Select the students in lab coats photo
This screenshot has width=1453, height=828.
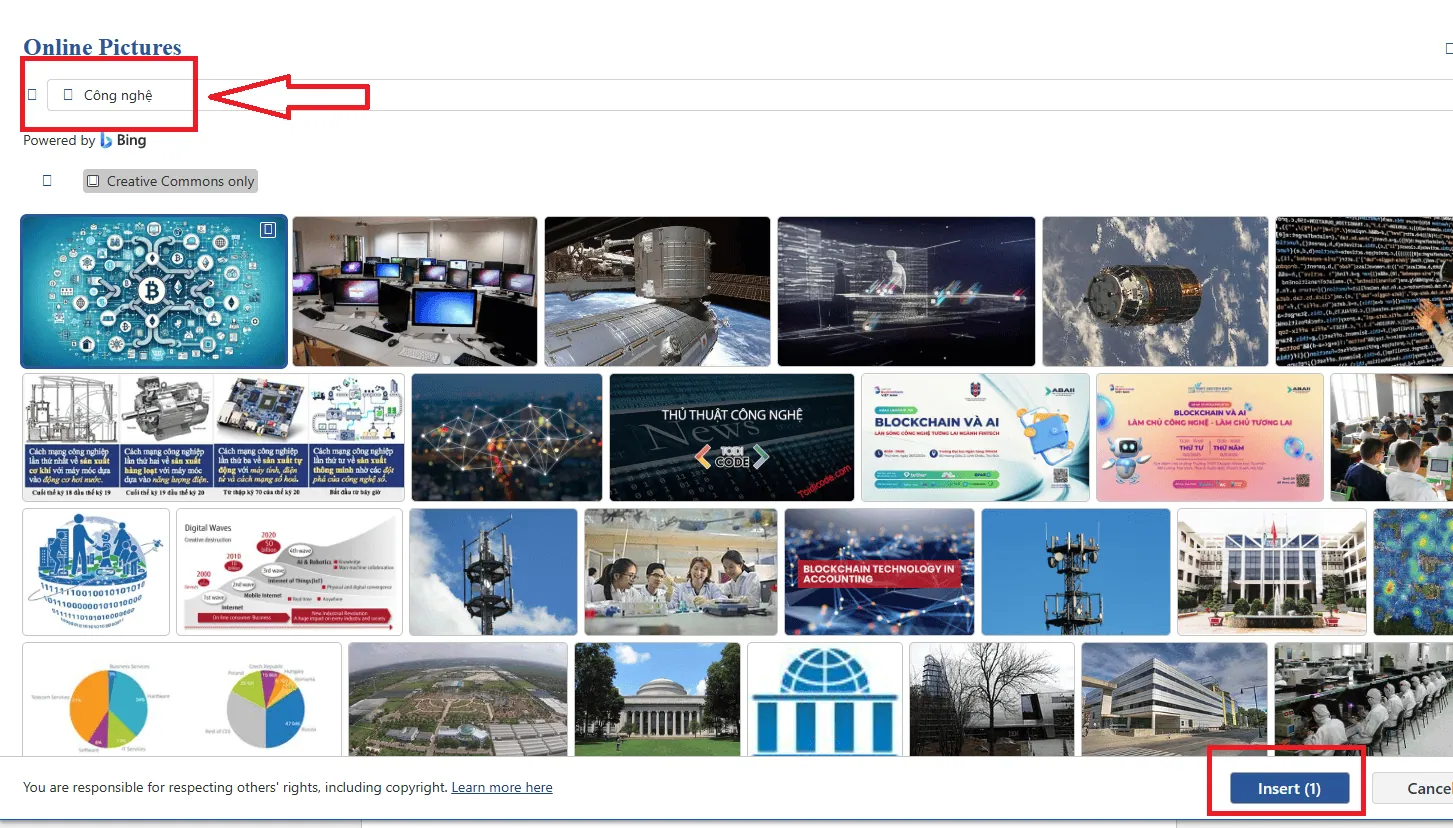point(681,572)
